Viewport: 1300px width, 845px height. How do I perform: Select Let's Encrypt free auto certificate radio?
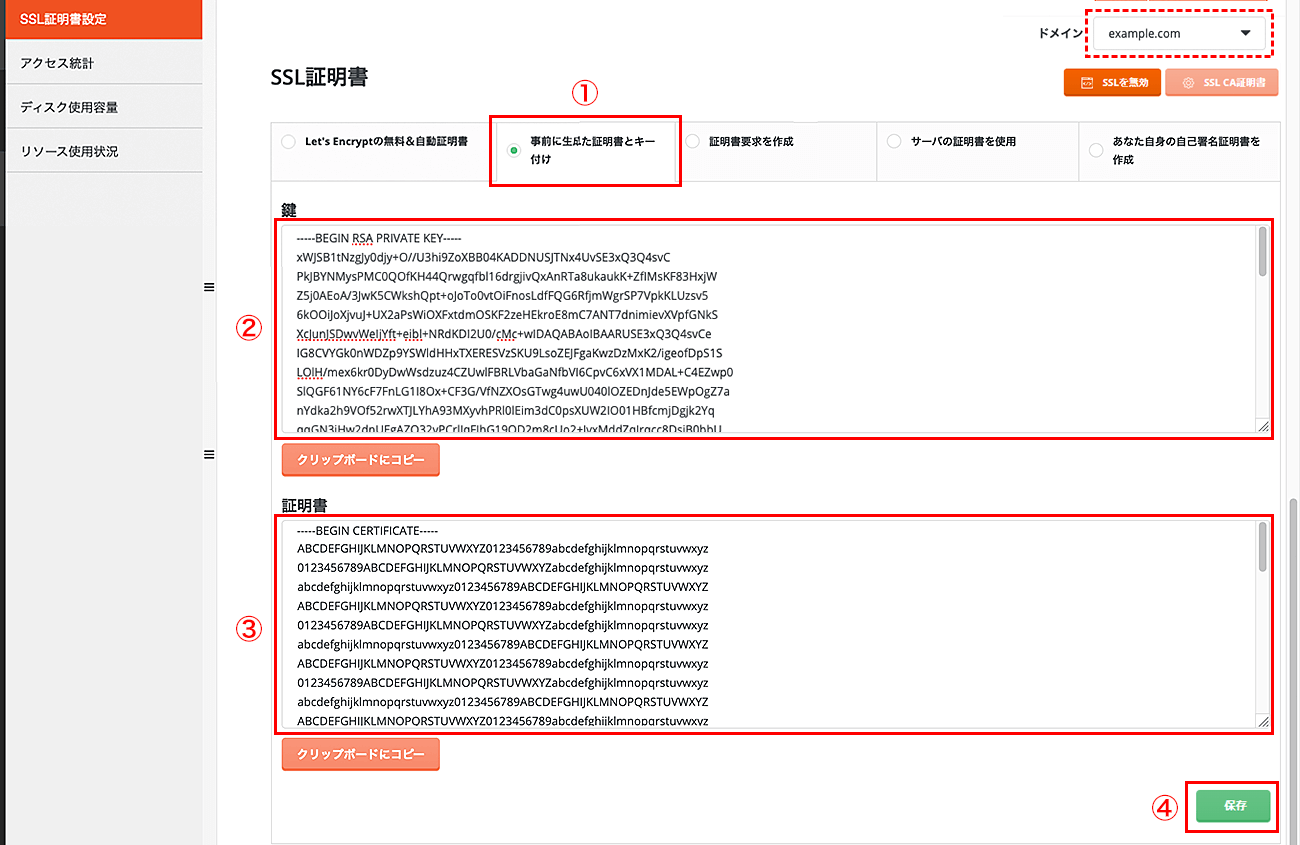(288, 142)
